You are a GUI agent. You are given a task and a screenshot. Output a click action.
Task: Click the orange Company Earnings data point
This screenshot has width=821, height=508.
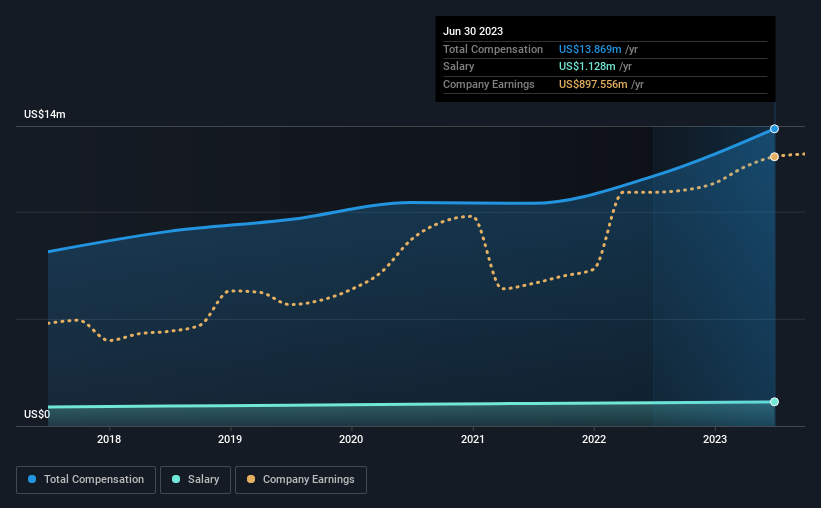pyautogui.click(x=774, y=157)
